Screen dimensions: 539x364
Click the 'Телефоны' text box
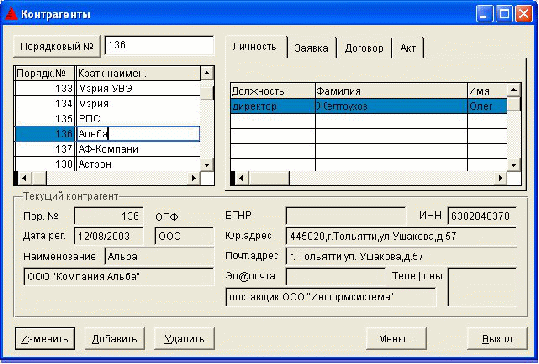tap(482, 287)
